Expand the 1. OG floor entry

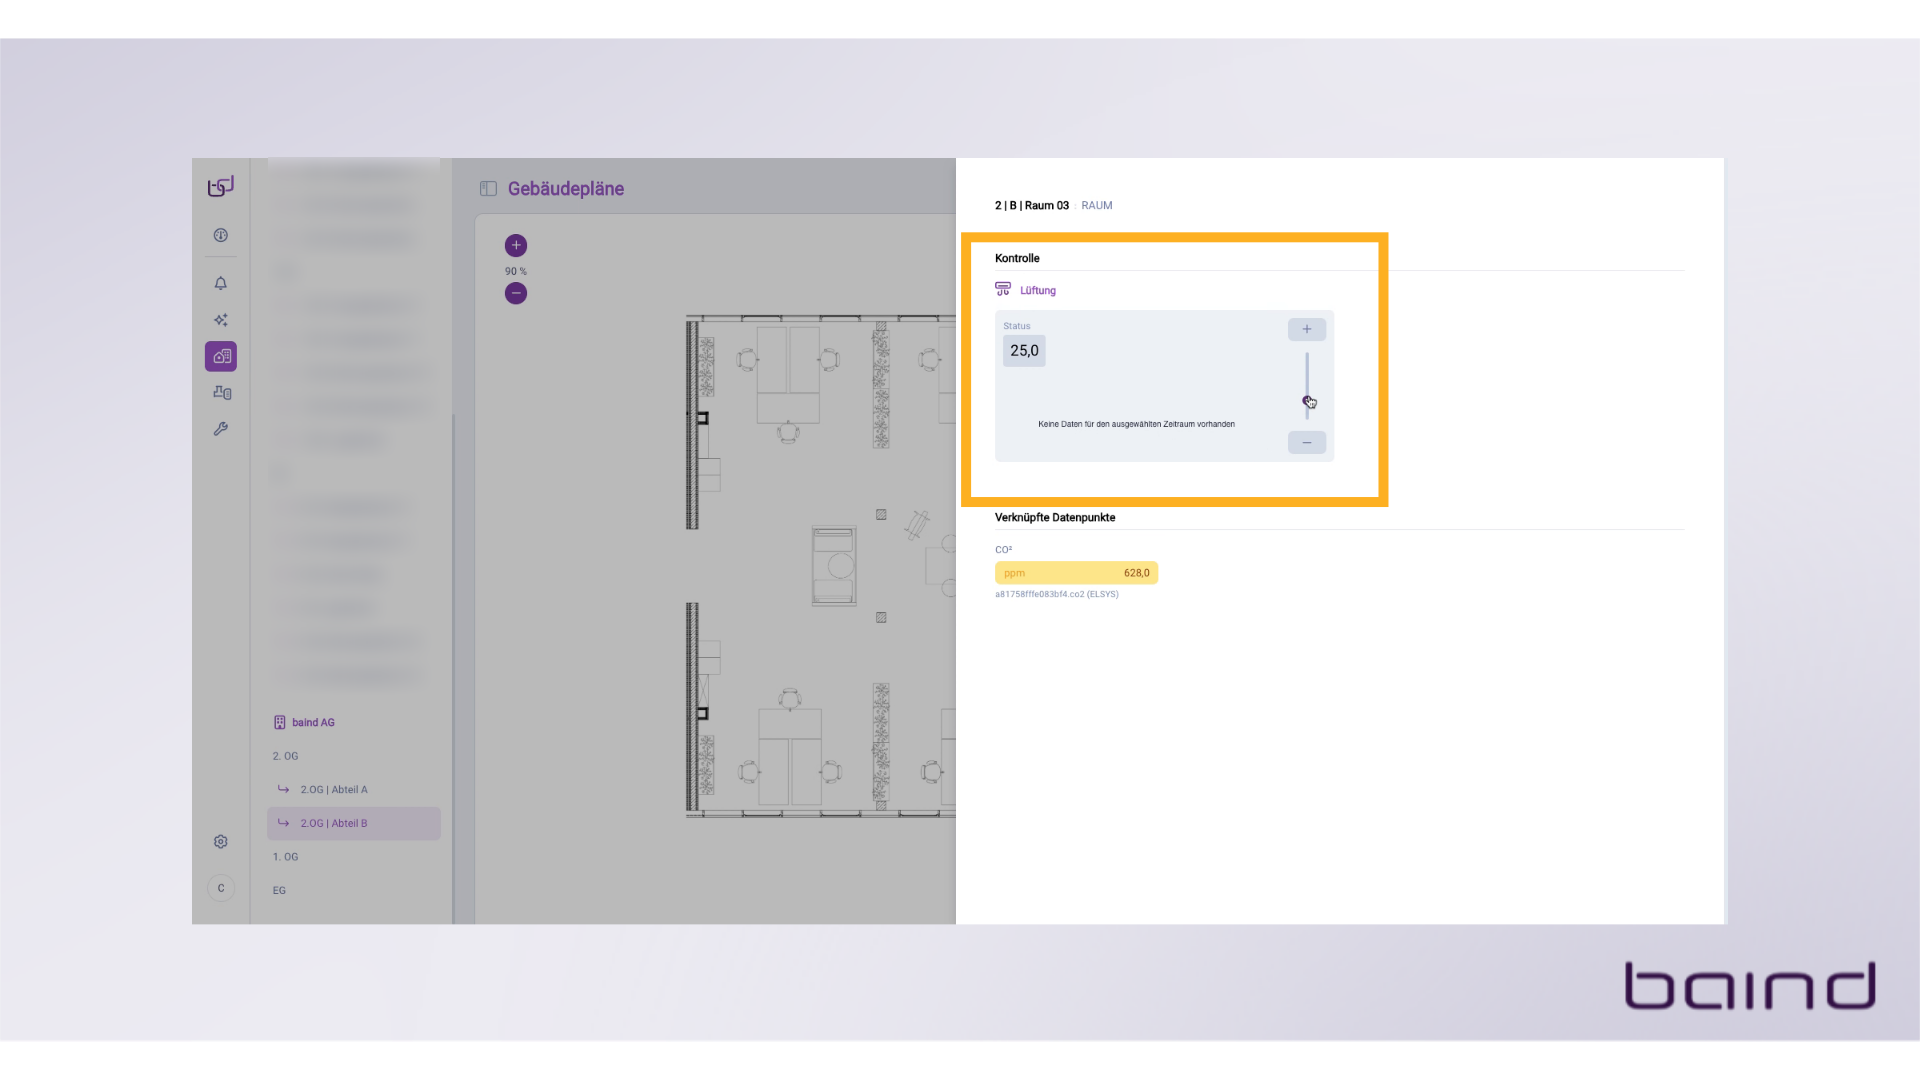(x=286, y=857)
